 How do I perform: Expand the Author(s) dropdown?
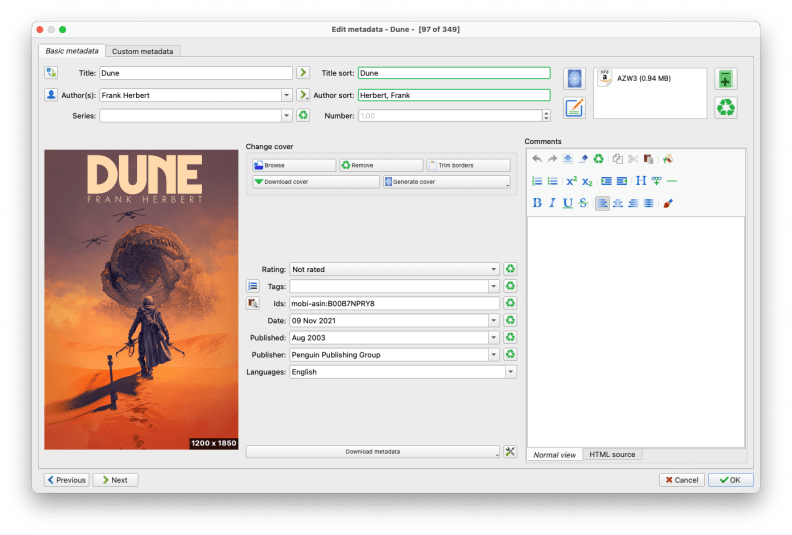click(286, 95)
